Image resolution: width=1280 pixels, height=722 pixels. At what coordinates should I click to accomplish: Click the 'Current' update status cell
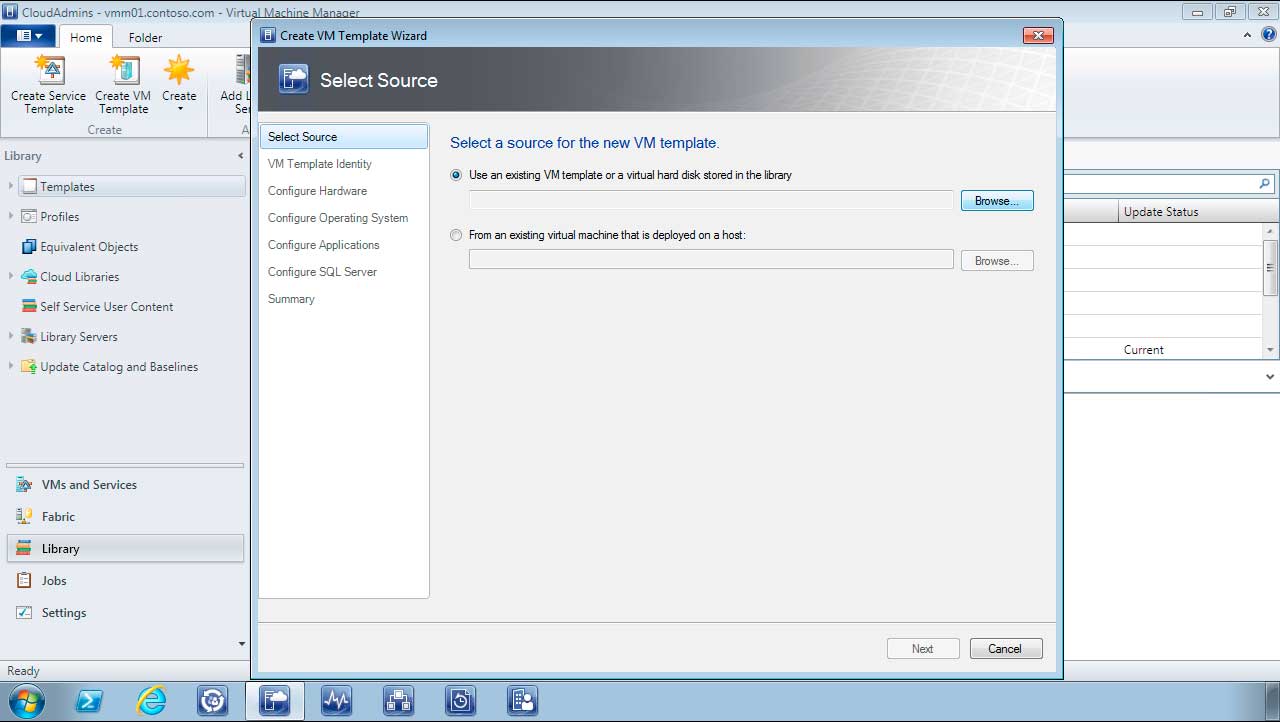pyautogui.click(x=1143, y=350)
